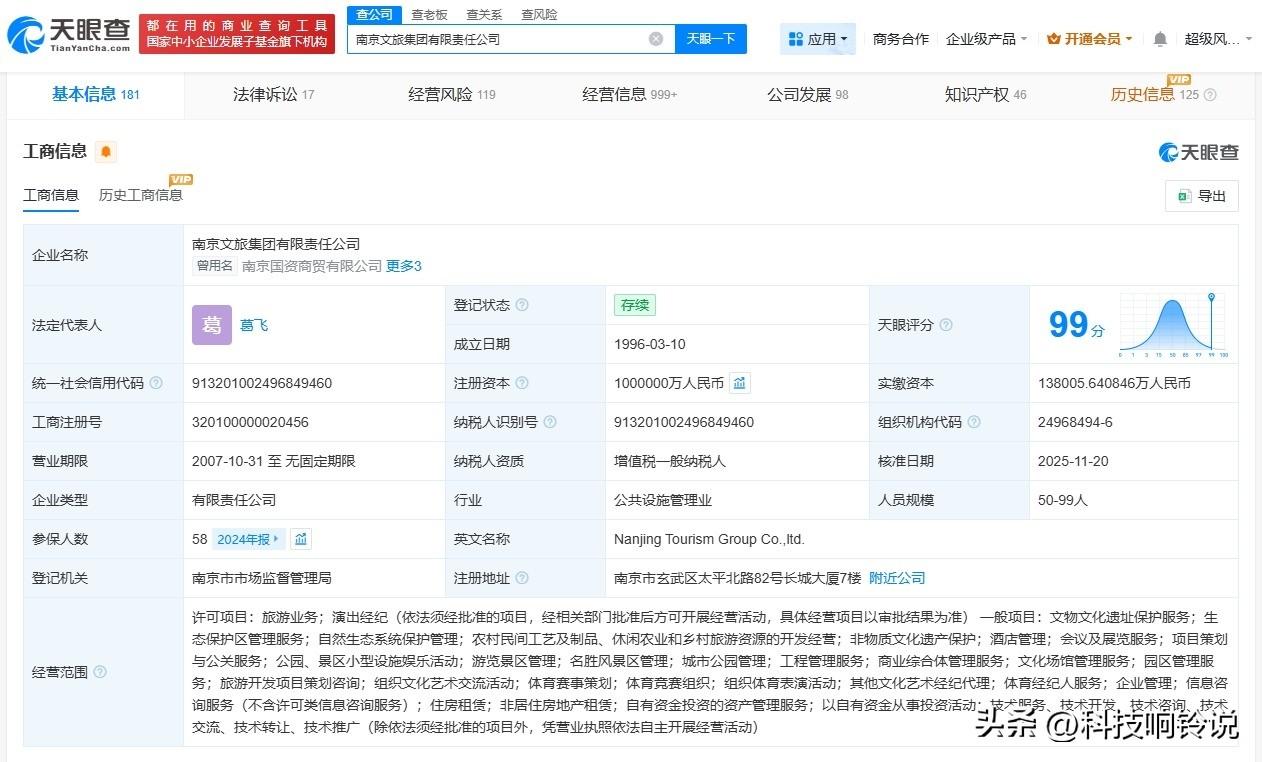
Task: Open legal representative 葛飞 link
Action: [254, 325]
